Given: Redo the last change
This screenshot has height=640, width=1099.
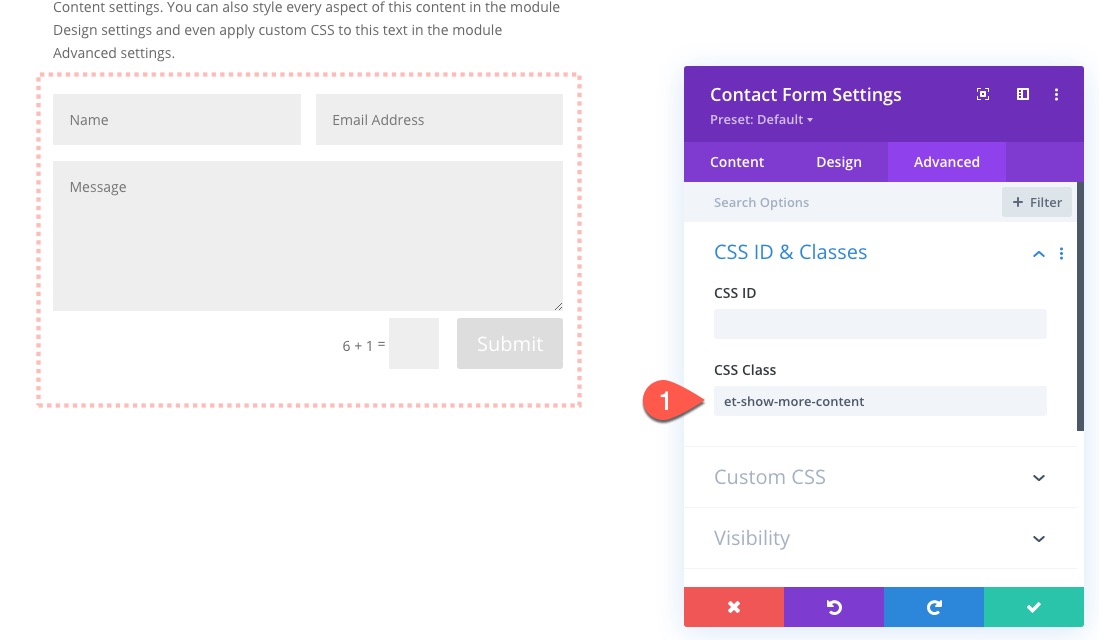Looking at the screenshot, I should pyautogui.click(x=933, y=607).
